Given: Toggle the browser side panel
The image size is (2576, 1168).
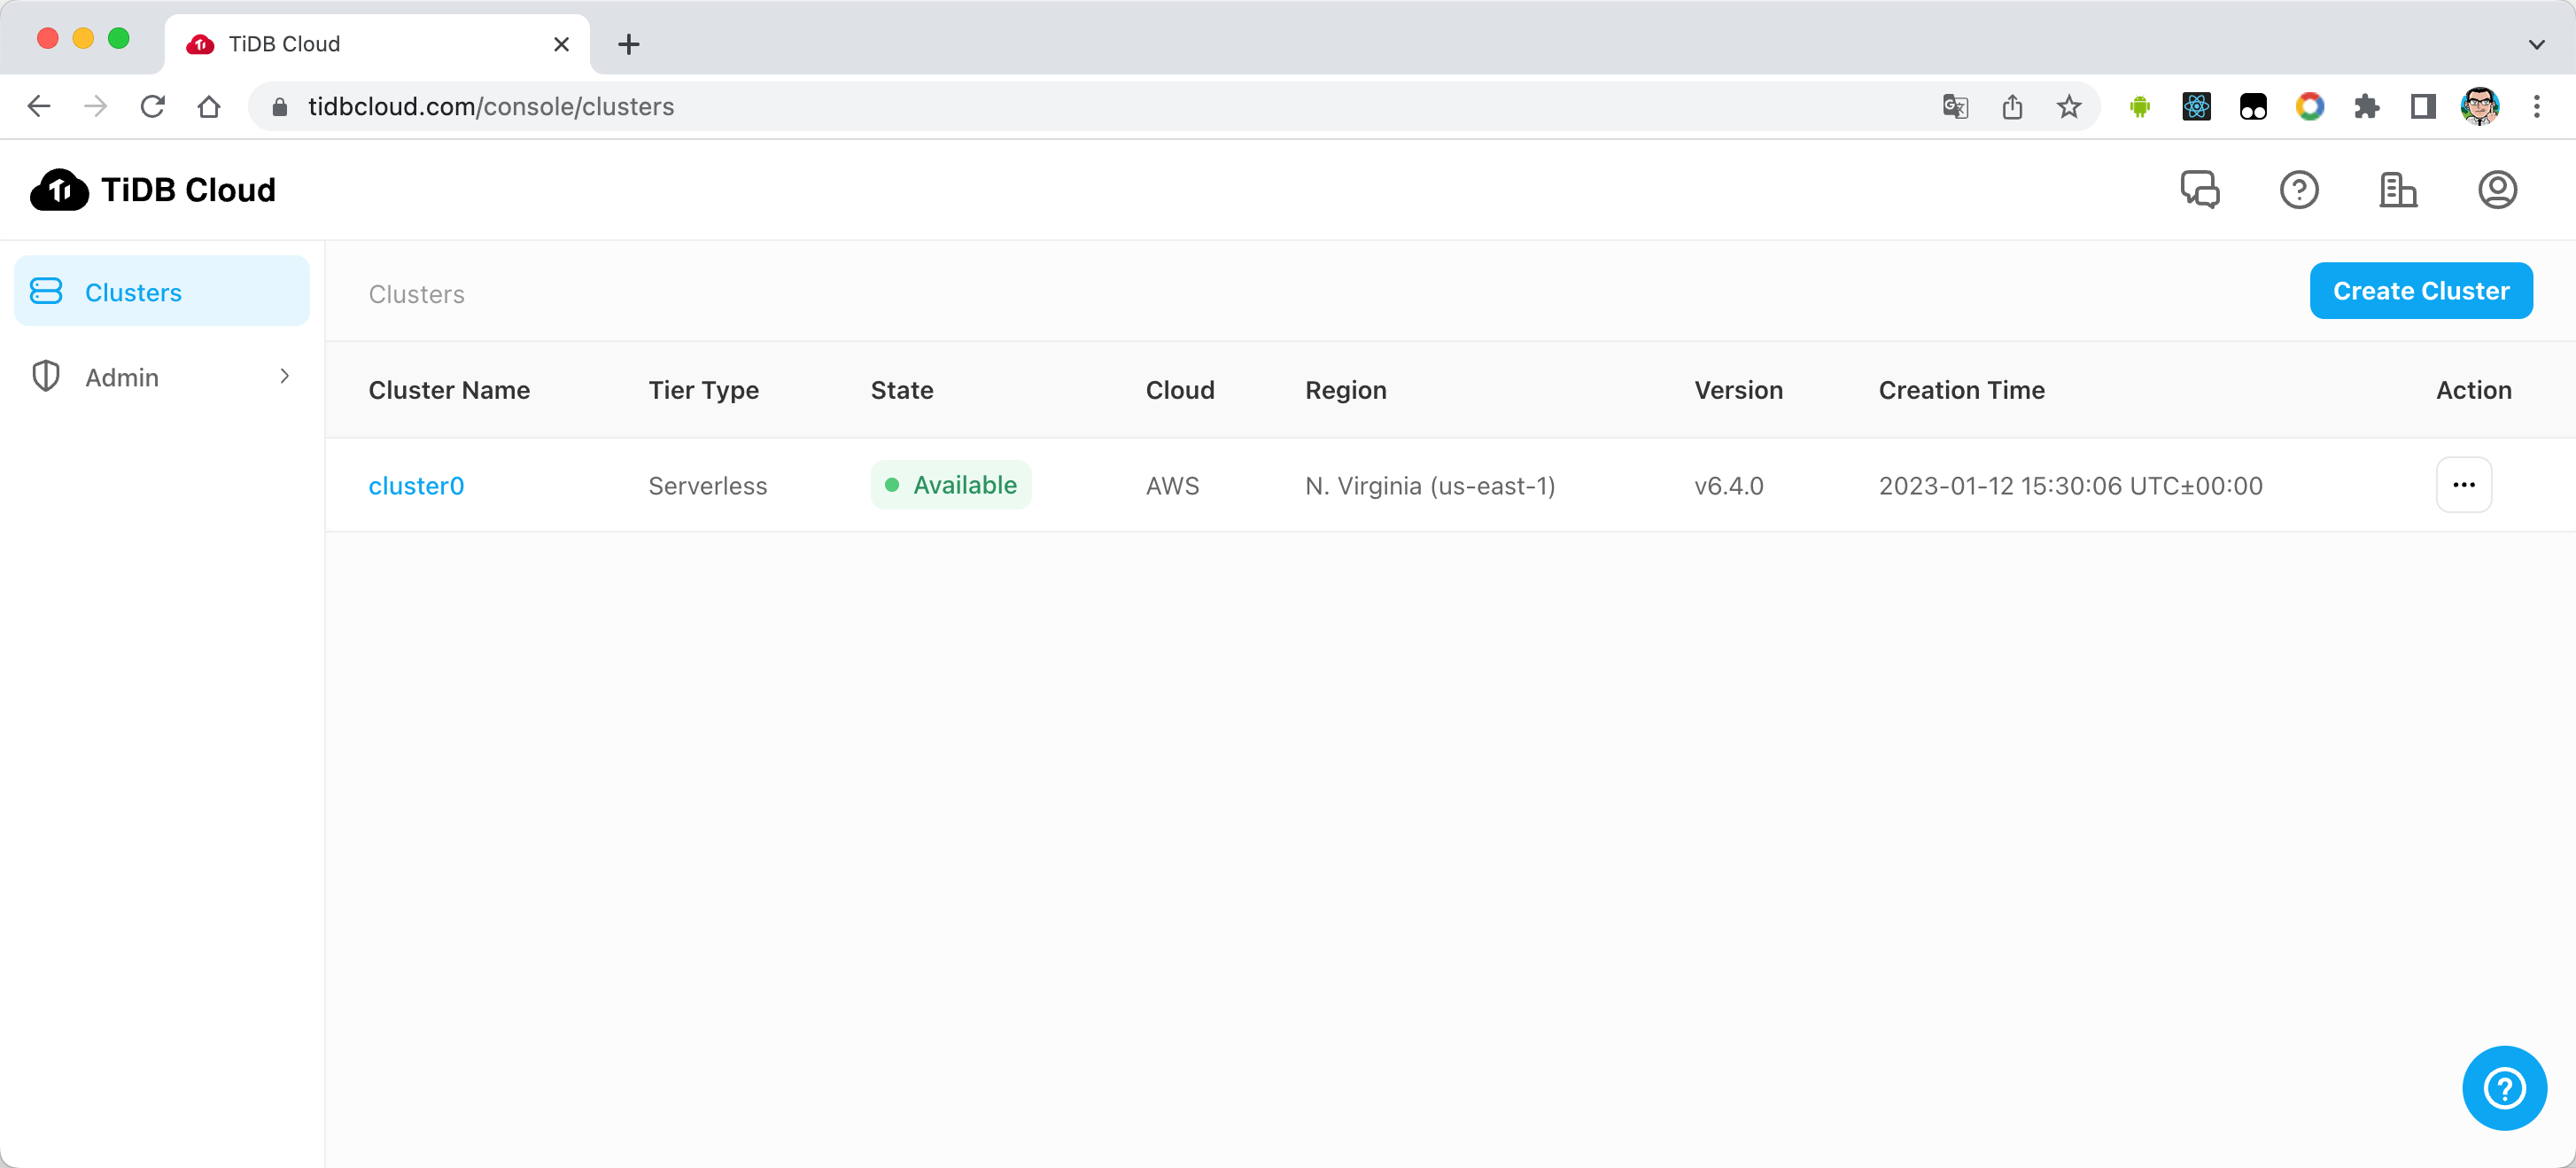Looking at the screenshot, I should (2423, 106).
